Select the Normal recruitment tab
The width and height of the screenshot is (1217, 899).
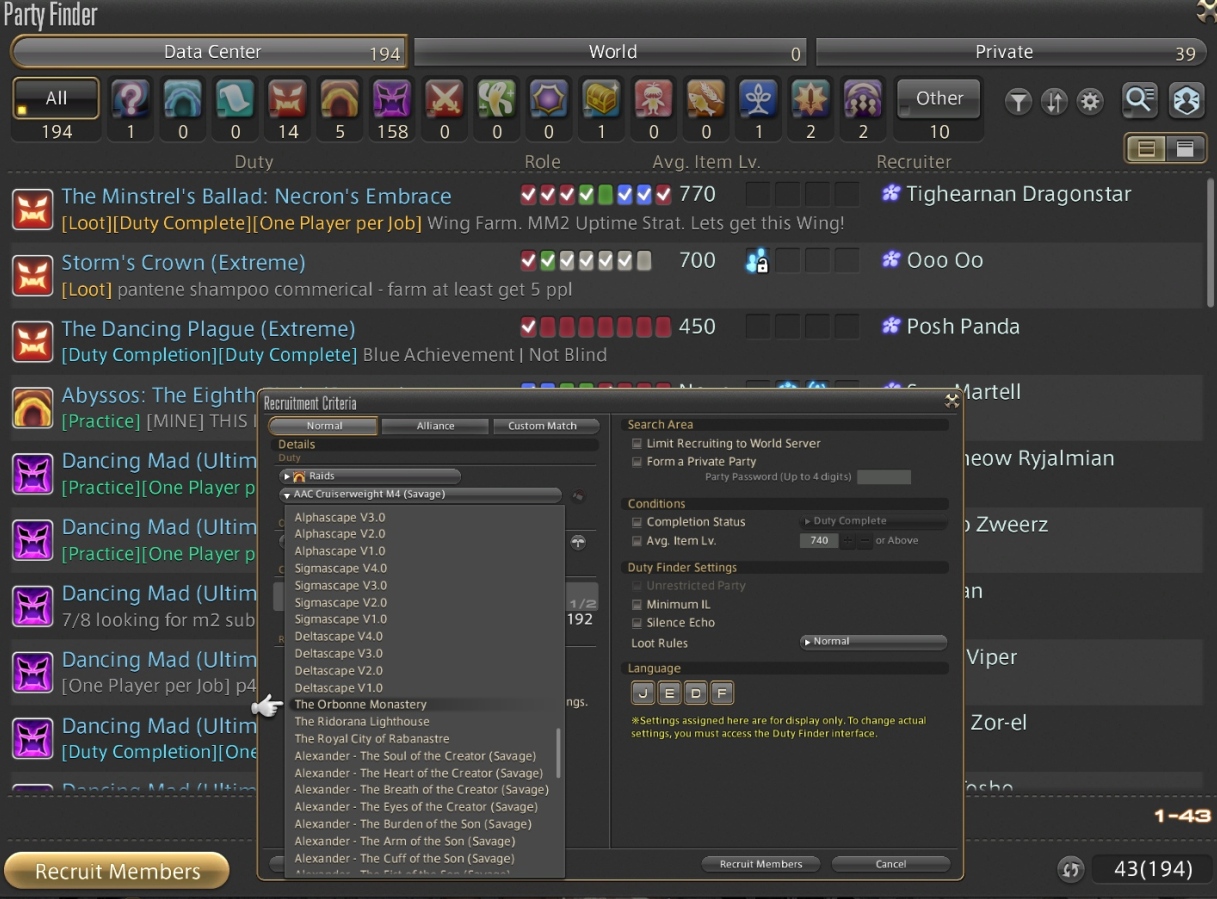324,426
